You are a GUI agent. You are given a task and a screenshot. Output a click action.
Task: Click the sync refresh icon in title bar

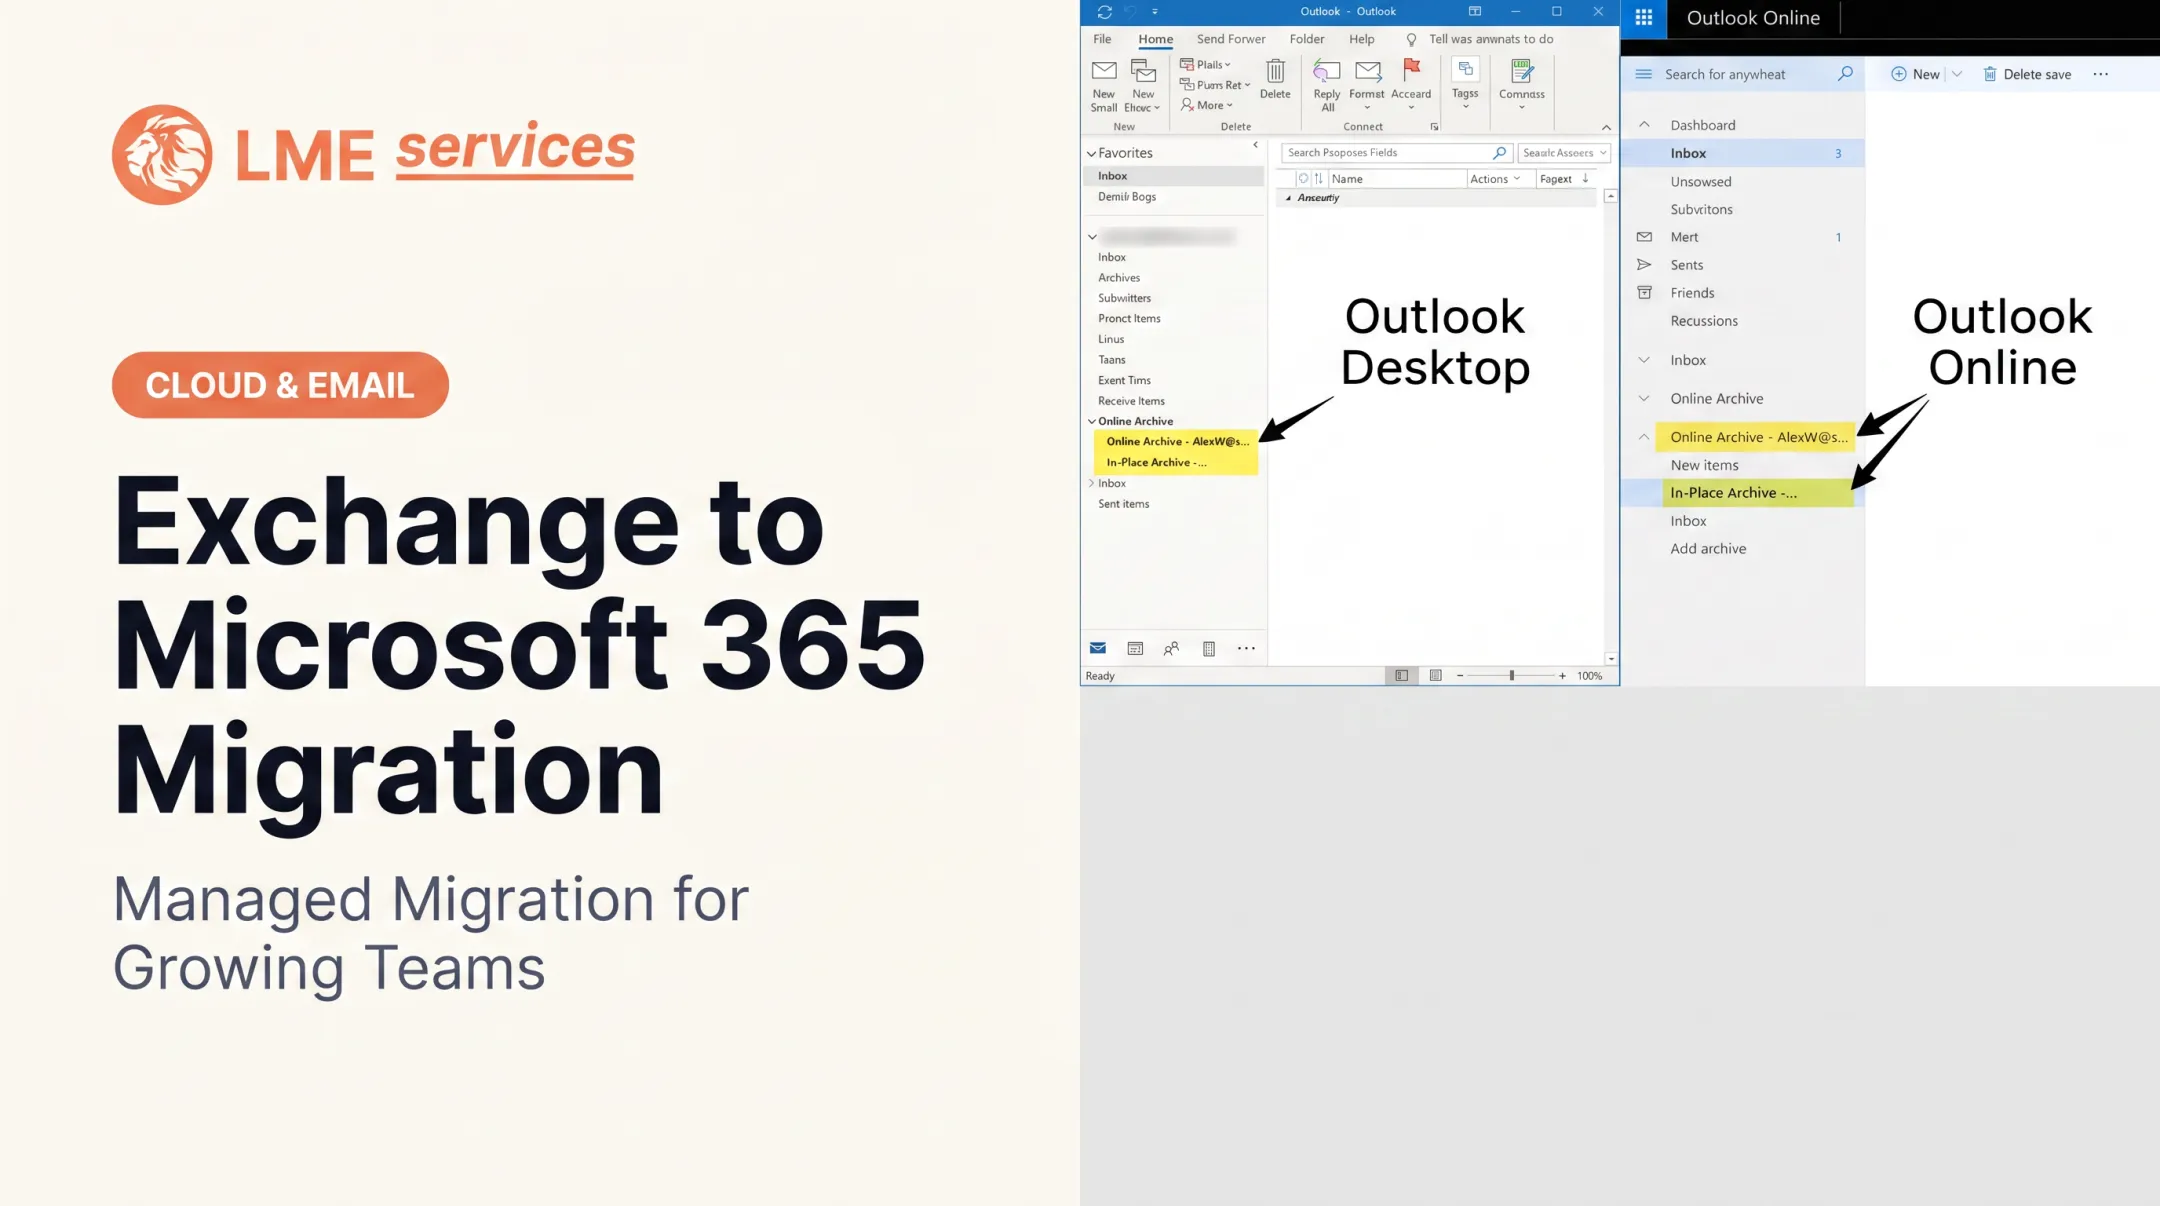[x=1104, y=12]
